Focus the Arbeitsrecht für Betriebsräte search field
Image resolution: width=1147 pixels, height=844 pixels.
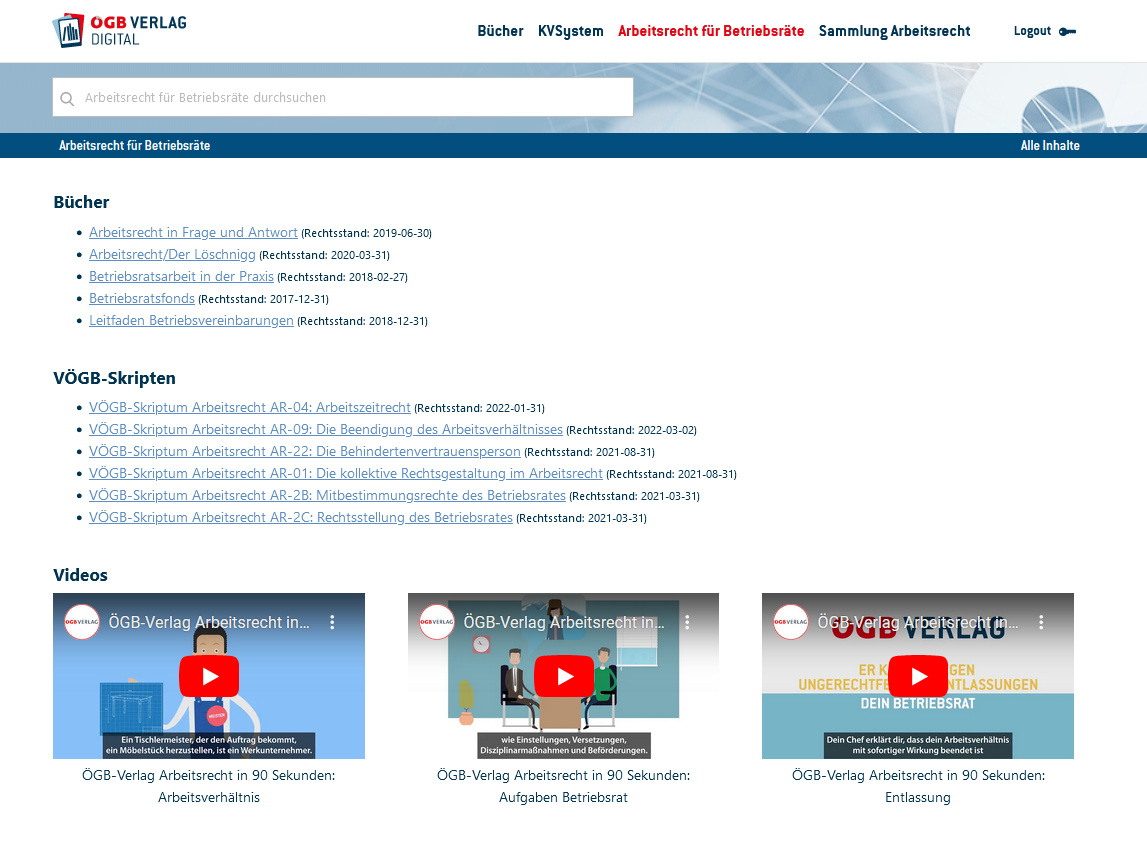[x=343, y=97]
